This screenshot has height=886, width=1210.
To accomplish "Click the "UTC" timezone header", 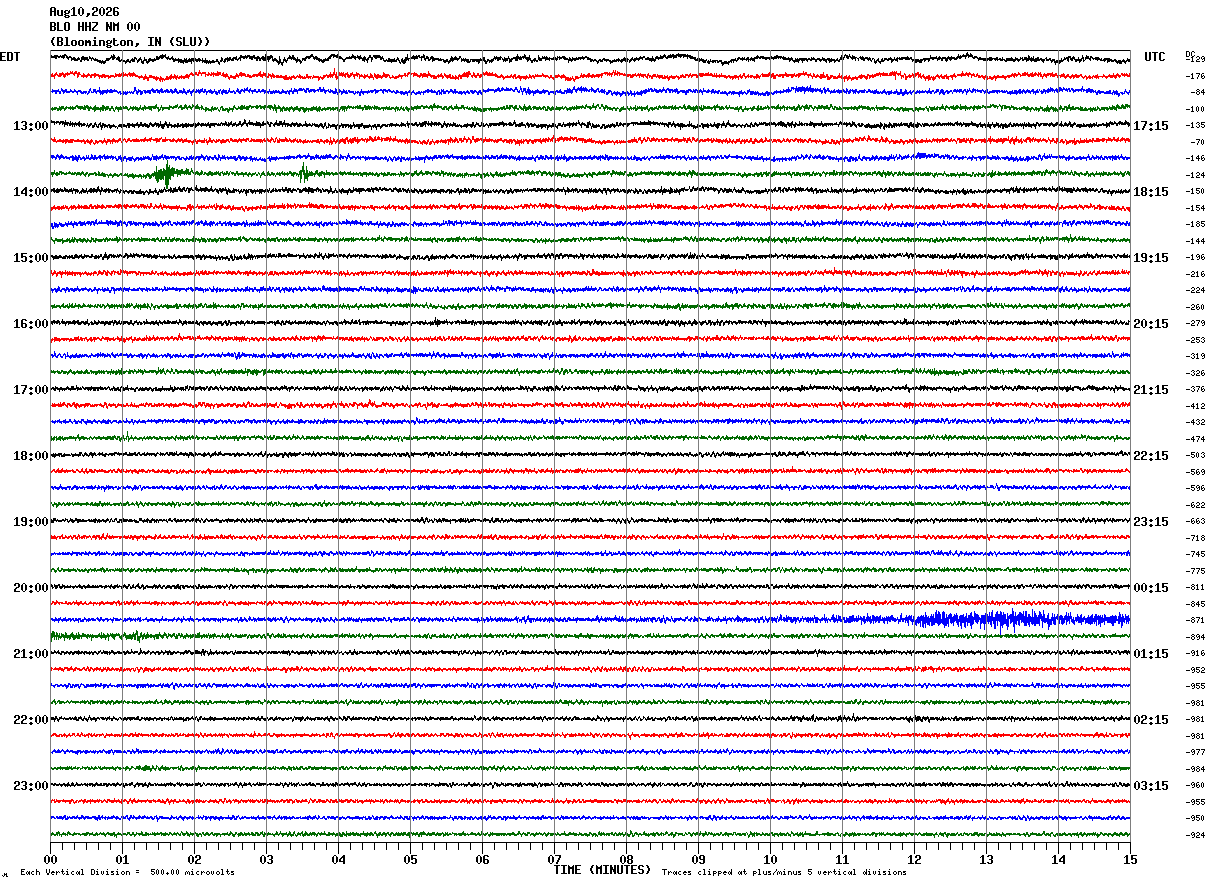I will pos(1155,57).
